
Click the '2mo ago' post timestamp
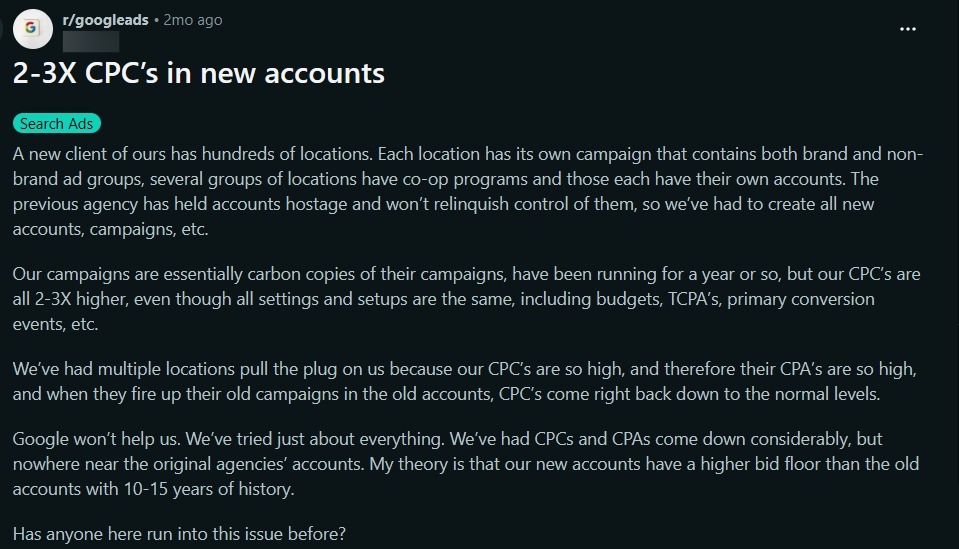tap(193, 20)
